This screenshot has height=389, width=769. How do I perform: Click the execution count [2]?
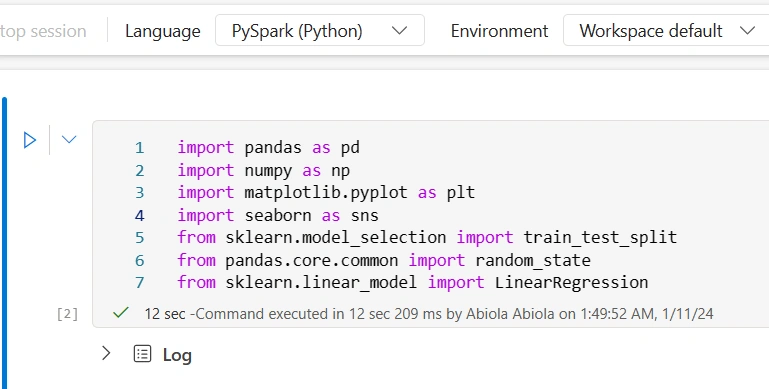(x=67, y=314)
